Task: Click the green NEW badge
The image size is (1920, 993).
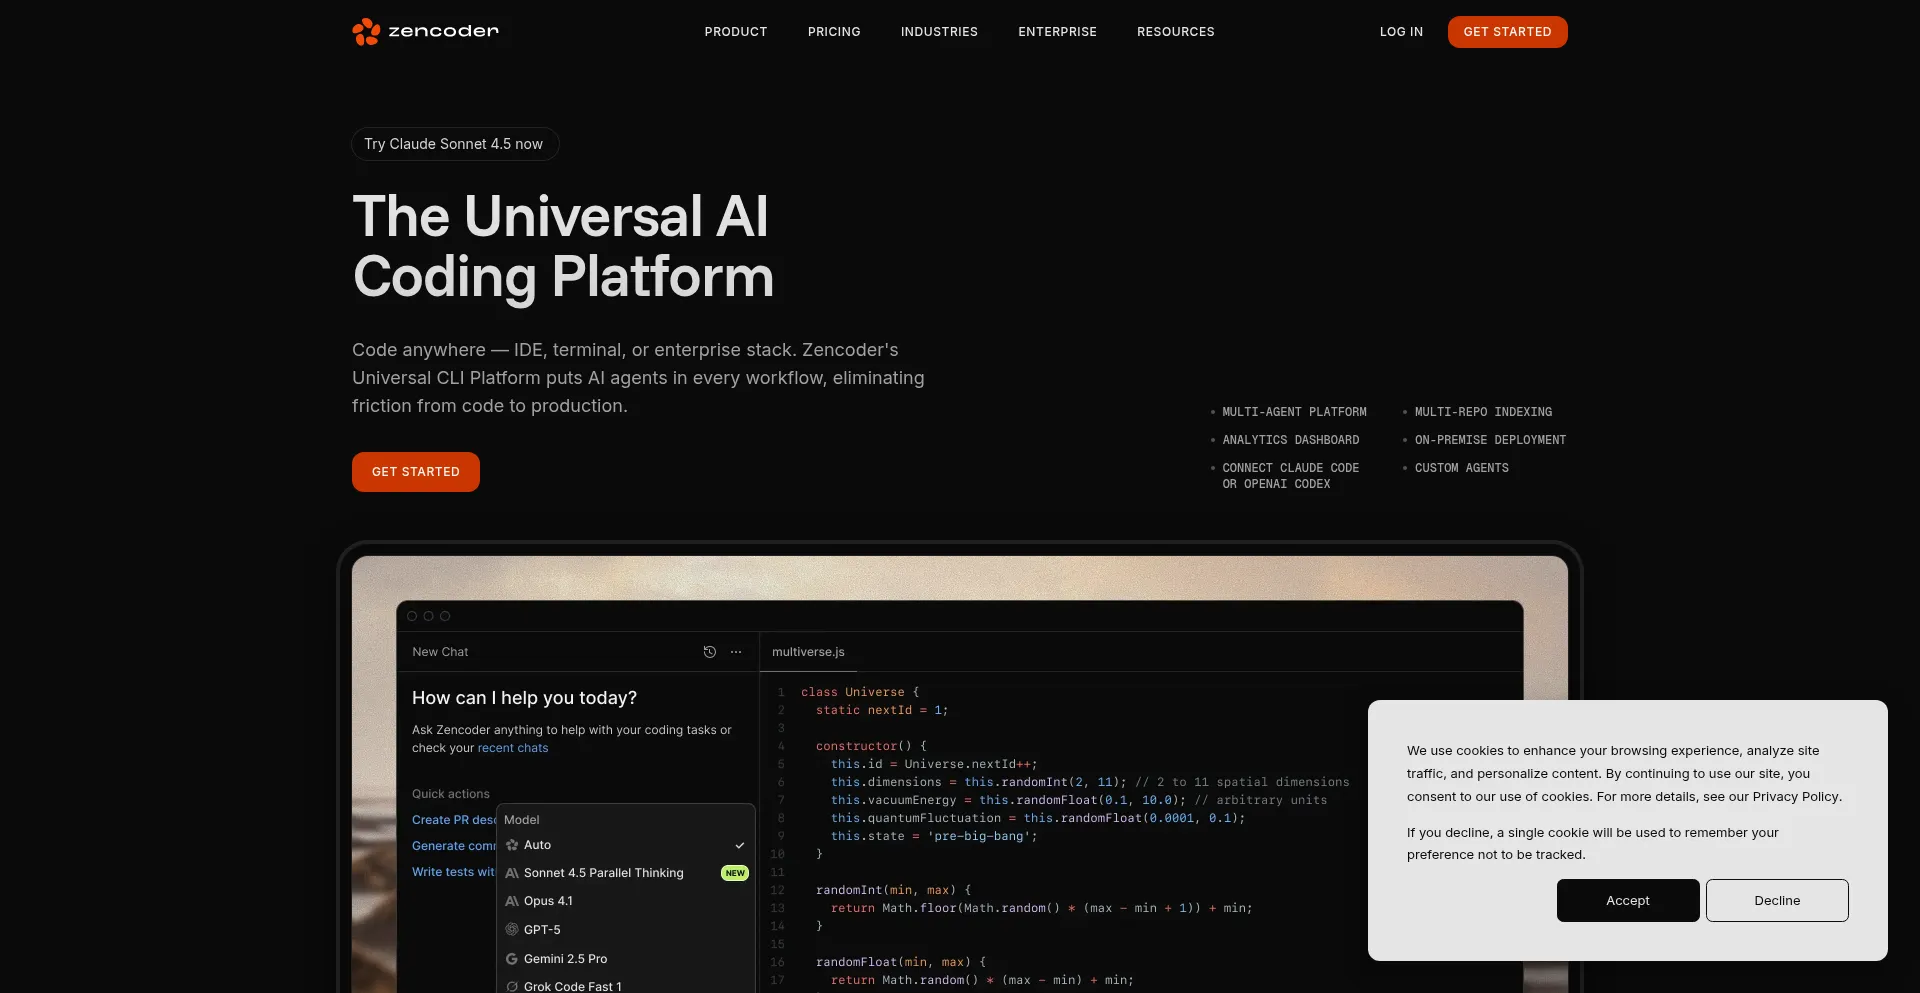Action: [x=735, y=873]
